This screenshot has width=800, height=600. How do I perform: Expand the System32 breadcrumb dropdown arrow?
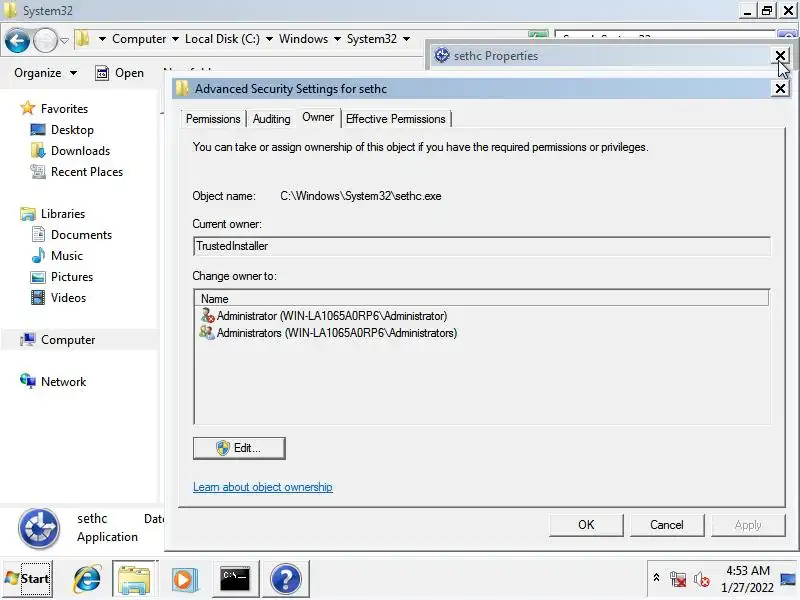[406, 39]
